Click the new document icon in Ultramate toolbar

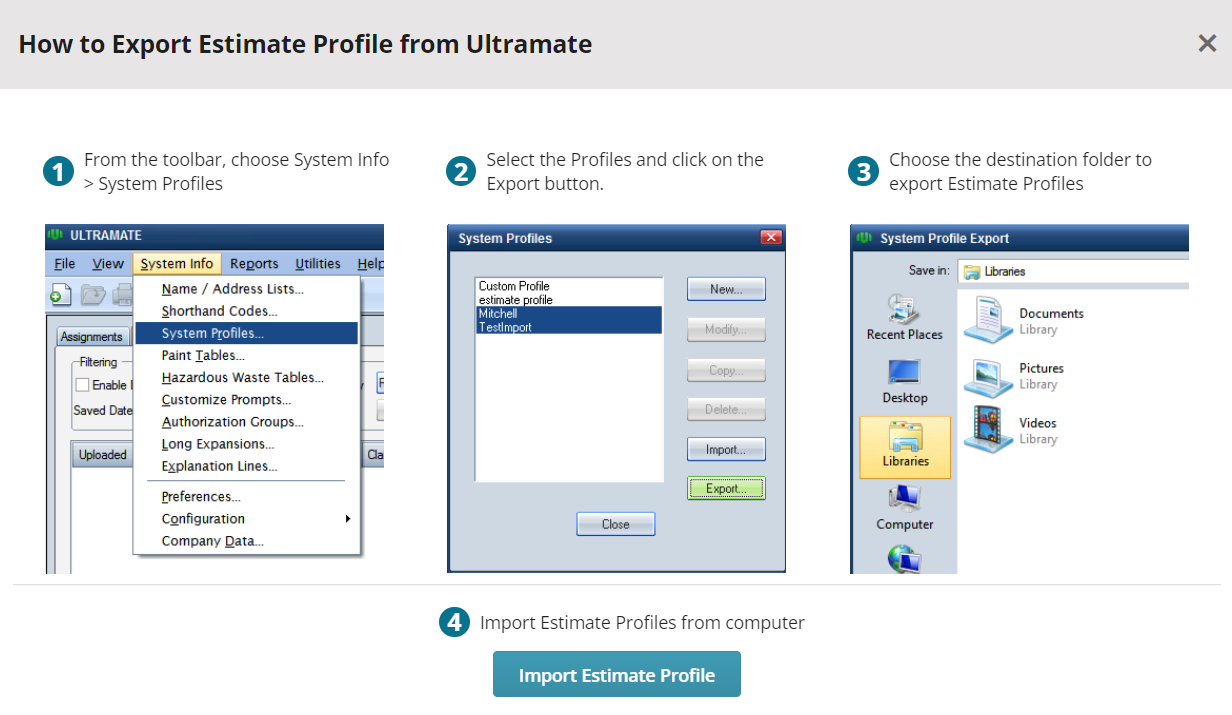pyautogui.click(x=61, y=294)
